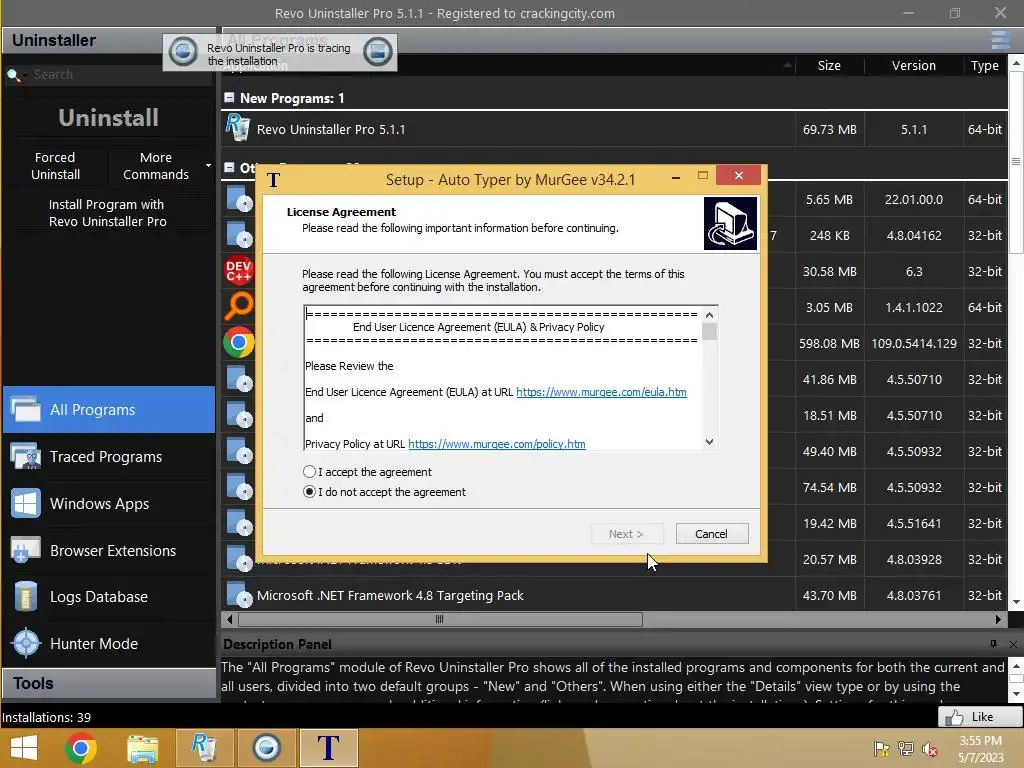
Task: Open Google Chrome from the taskbar
Action: [x=81, y=748]
